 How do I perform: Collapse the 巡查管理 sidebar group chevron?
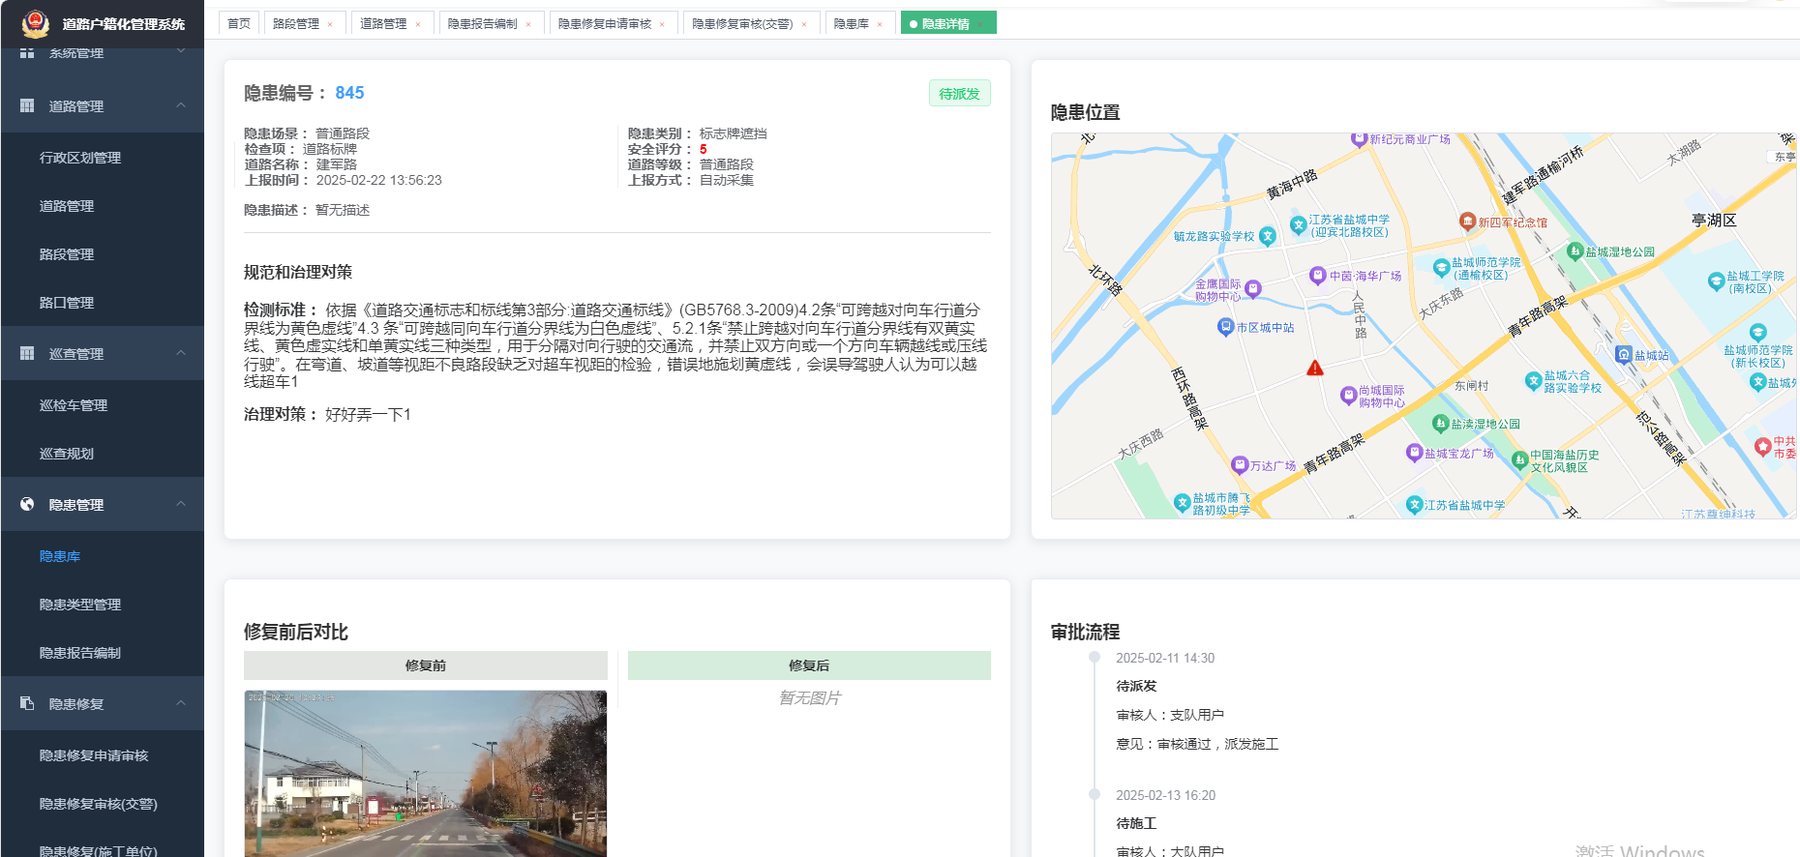tap(181, 353)
